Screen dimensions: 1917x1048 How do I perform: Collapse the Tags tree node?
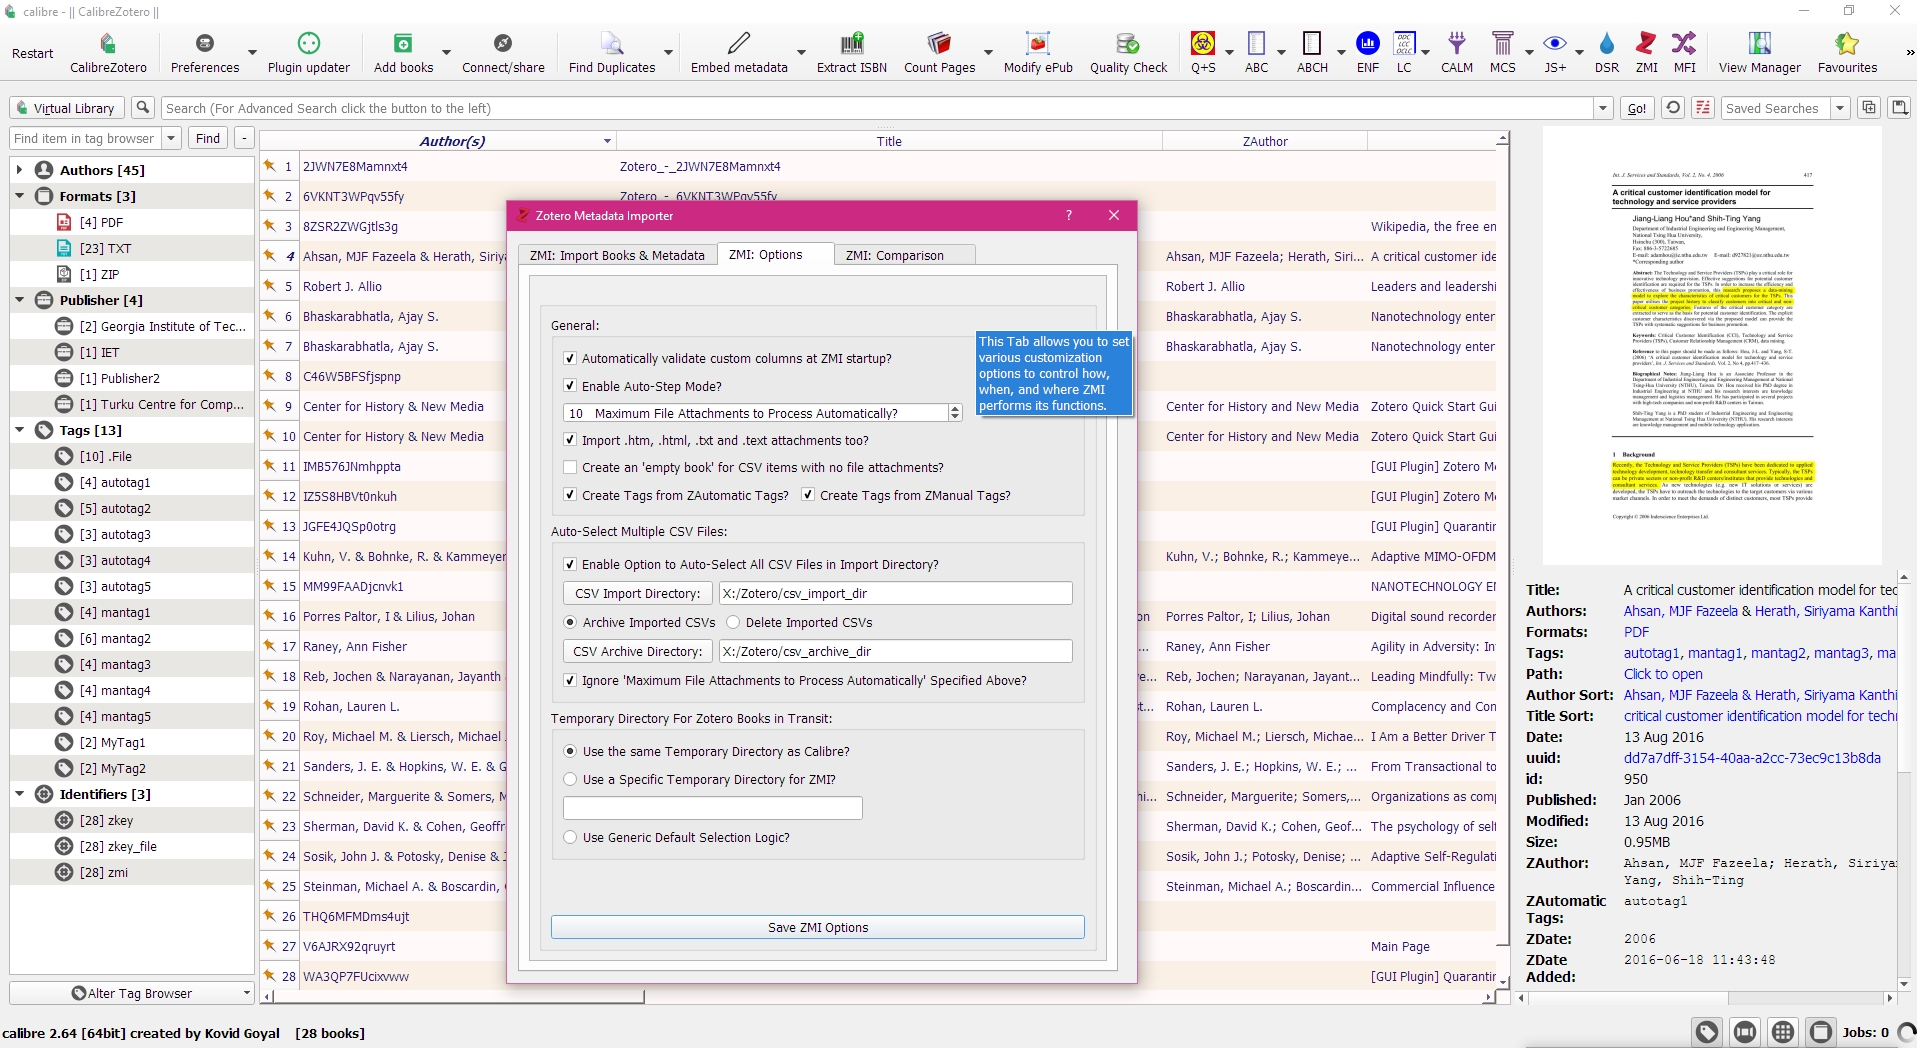click(20, 430)
